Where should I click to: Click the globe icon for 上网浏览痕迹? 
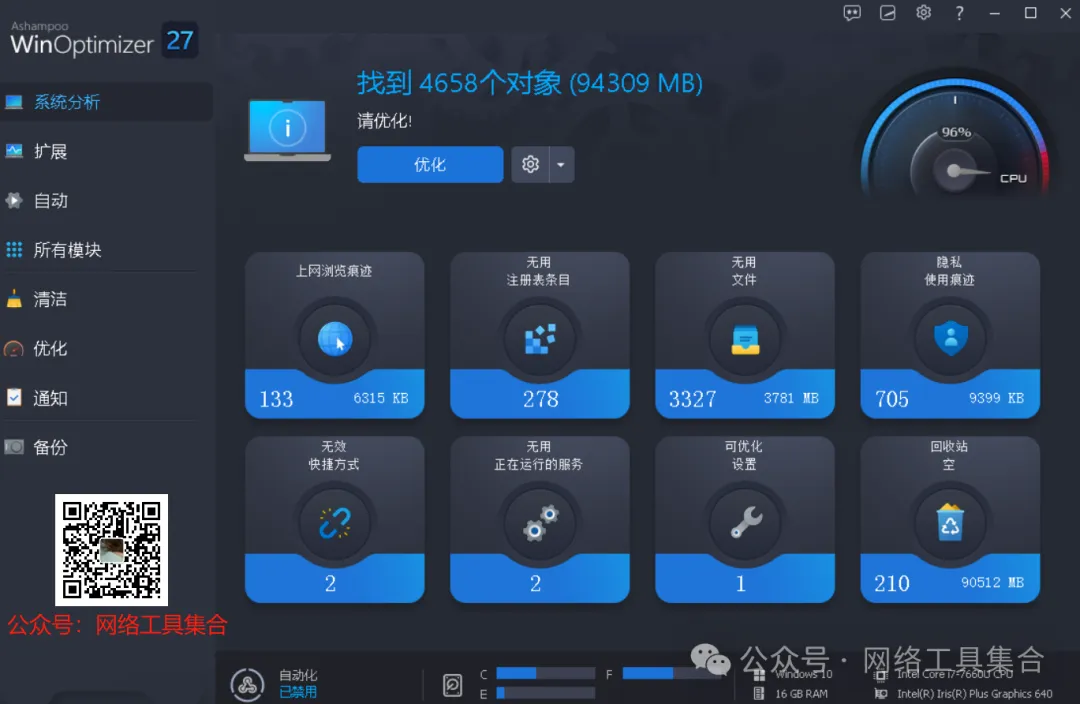(x=335, y=339)
